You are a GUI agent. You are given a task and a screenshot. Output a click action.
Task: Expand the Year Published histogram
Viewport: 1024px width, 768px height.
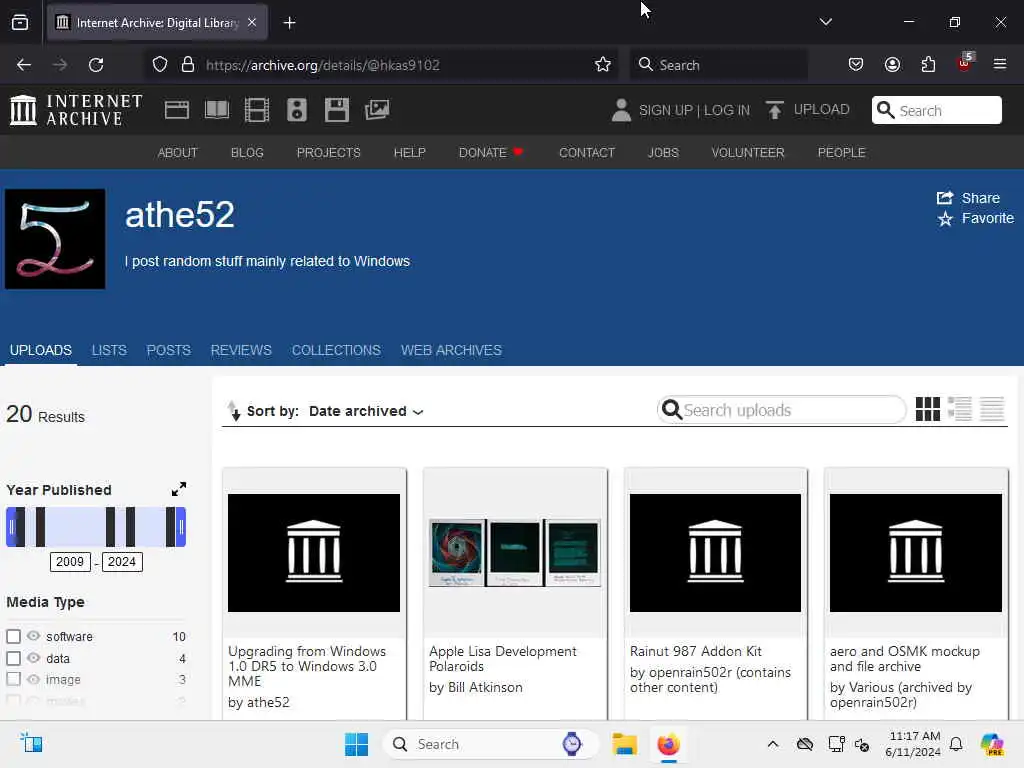click(178, 489)
